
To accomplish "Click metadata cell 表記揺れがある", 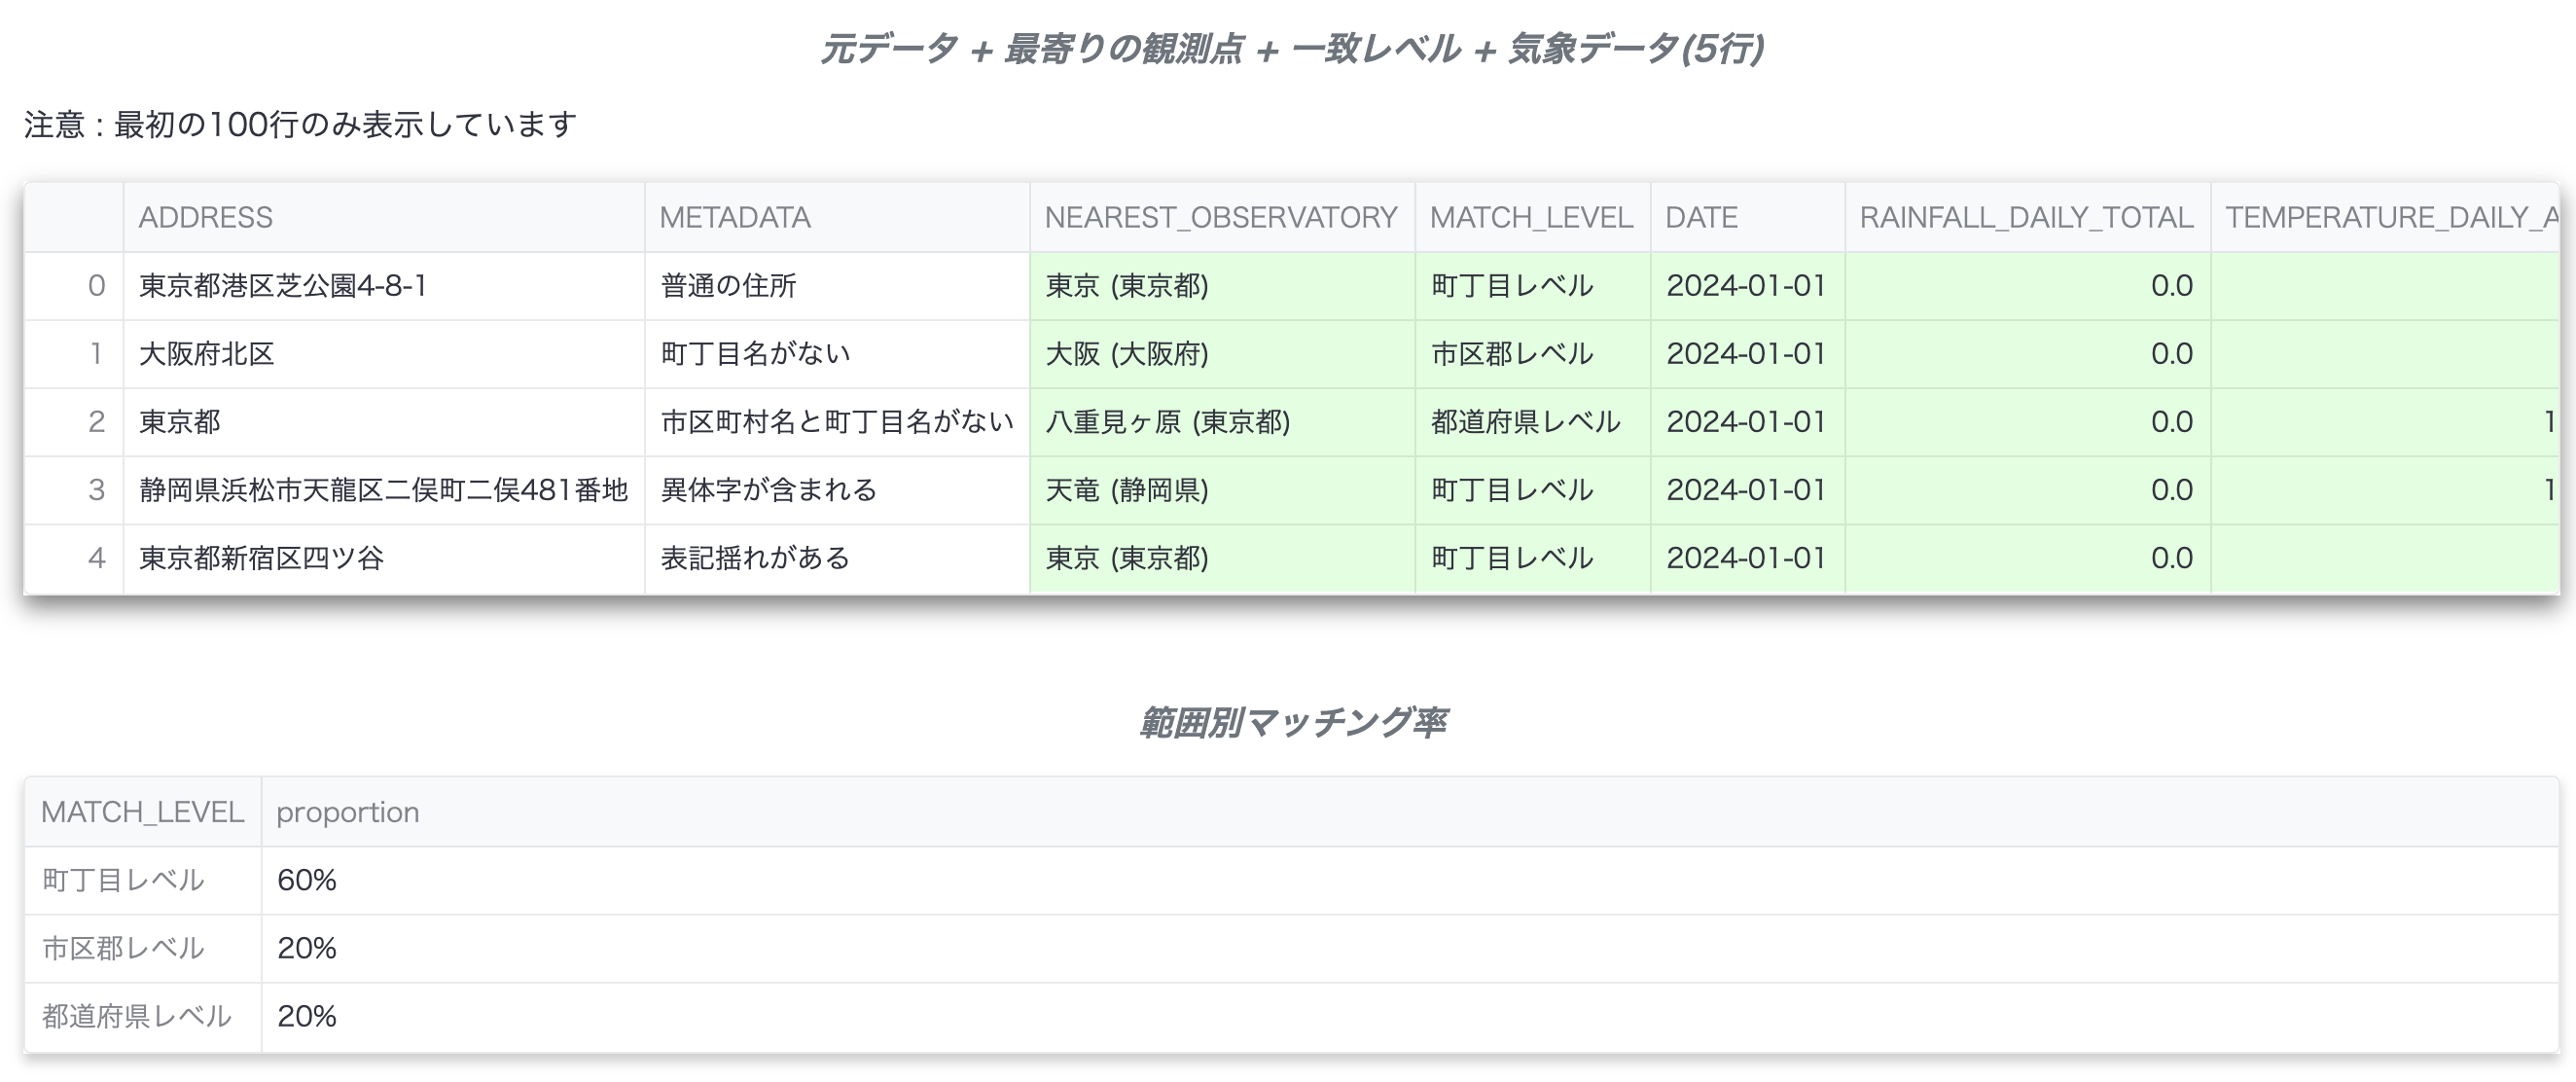I will pos(837,558).
